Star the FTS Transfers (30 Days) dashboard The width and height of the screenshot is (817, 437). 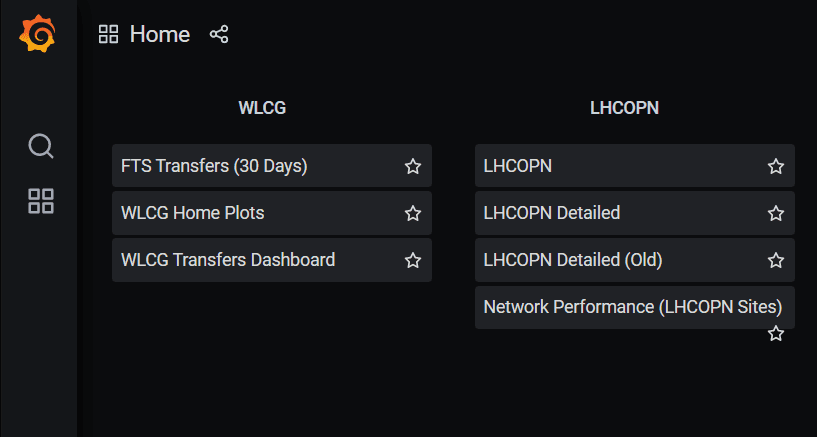[413, 167]
